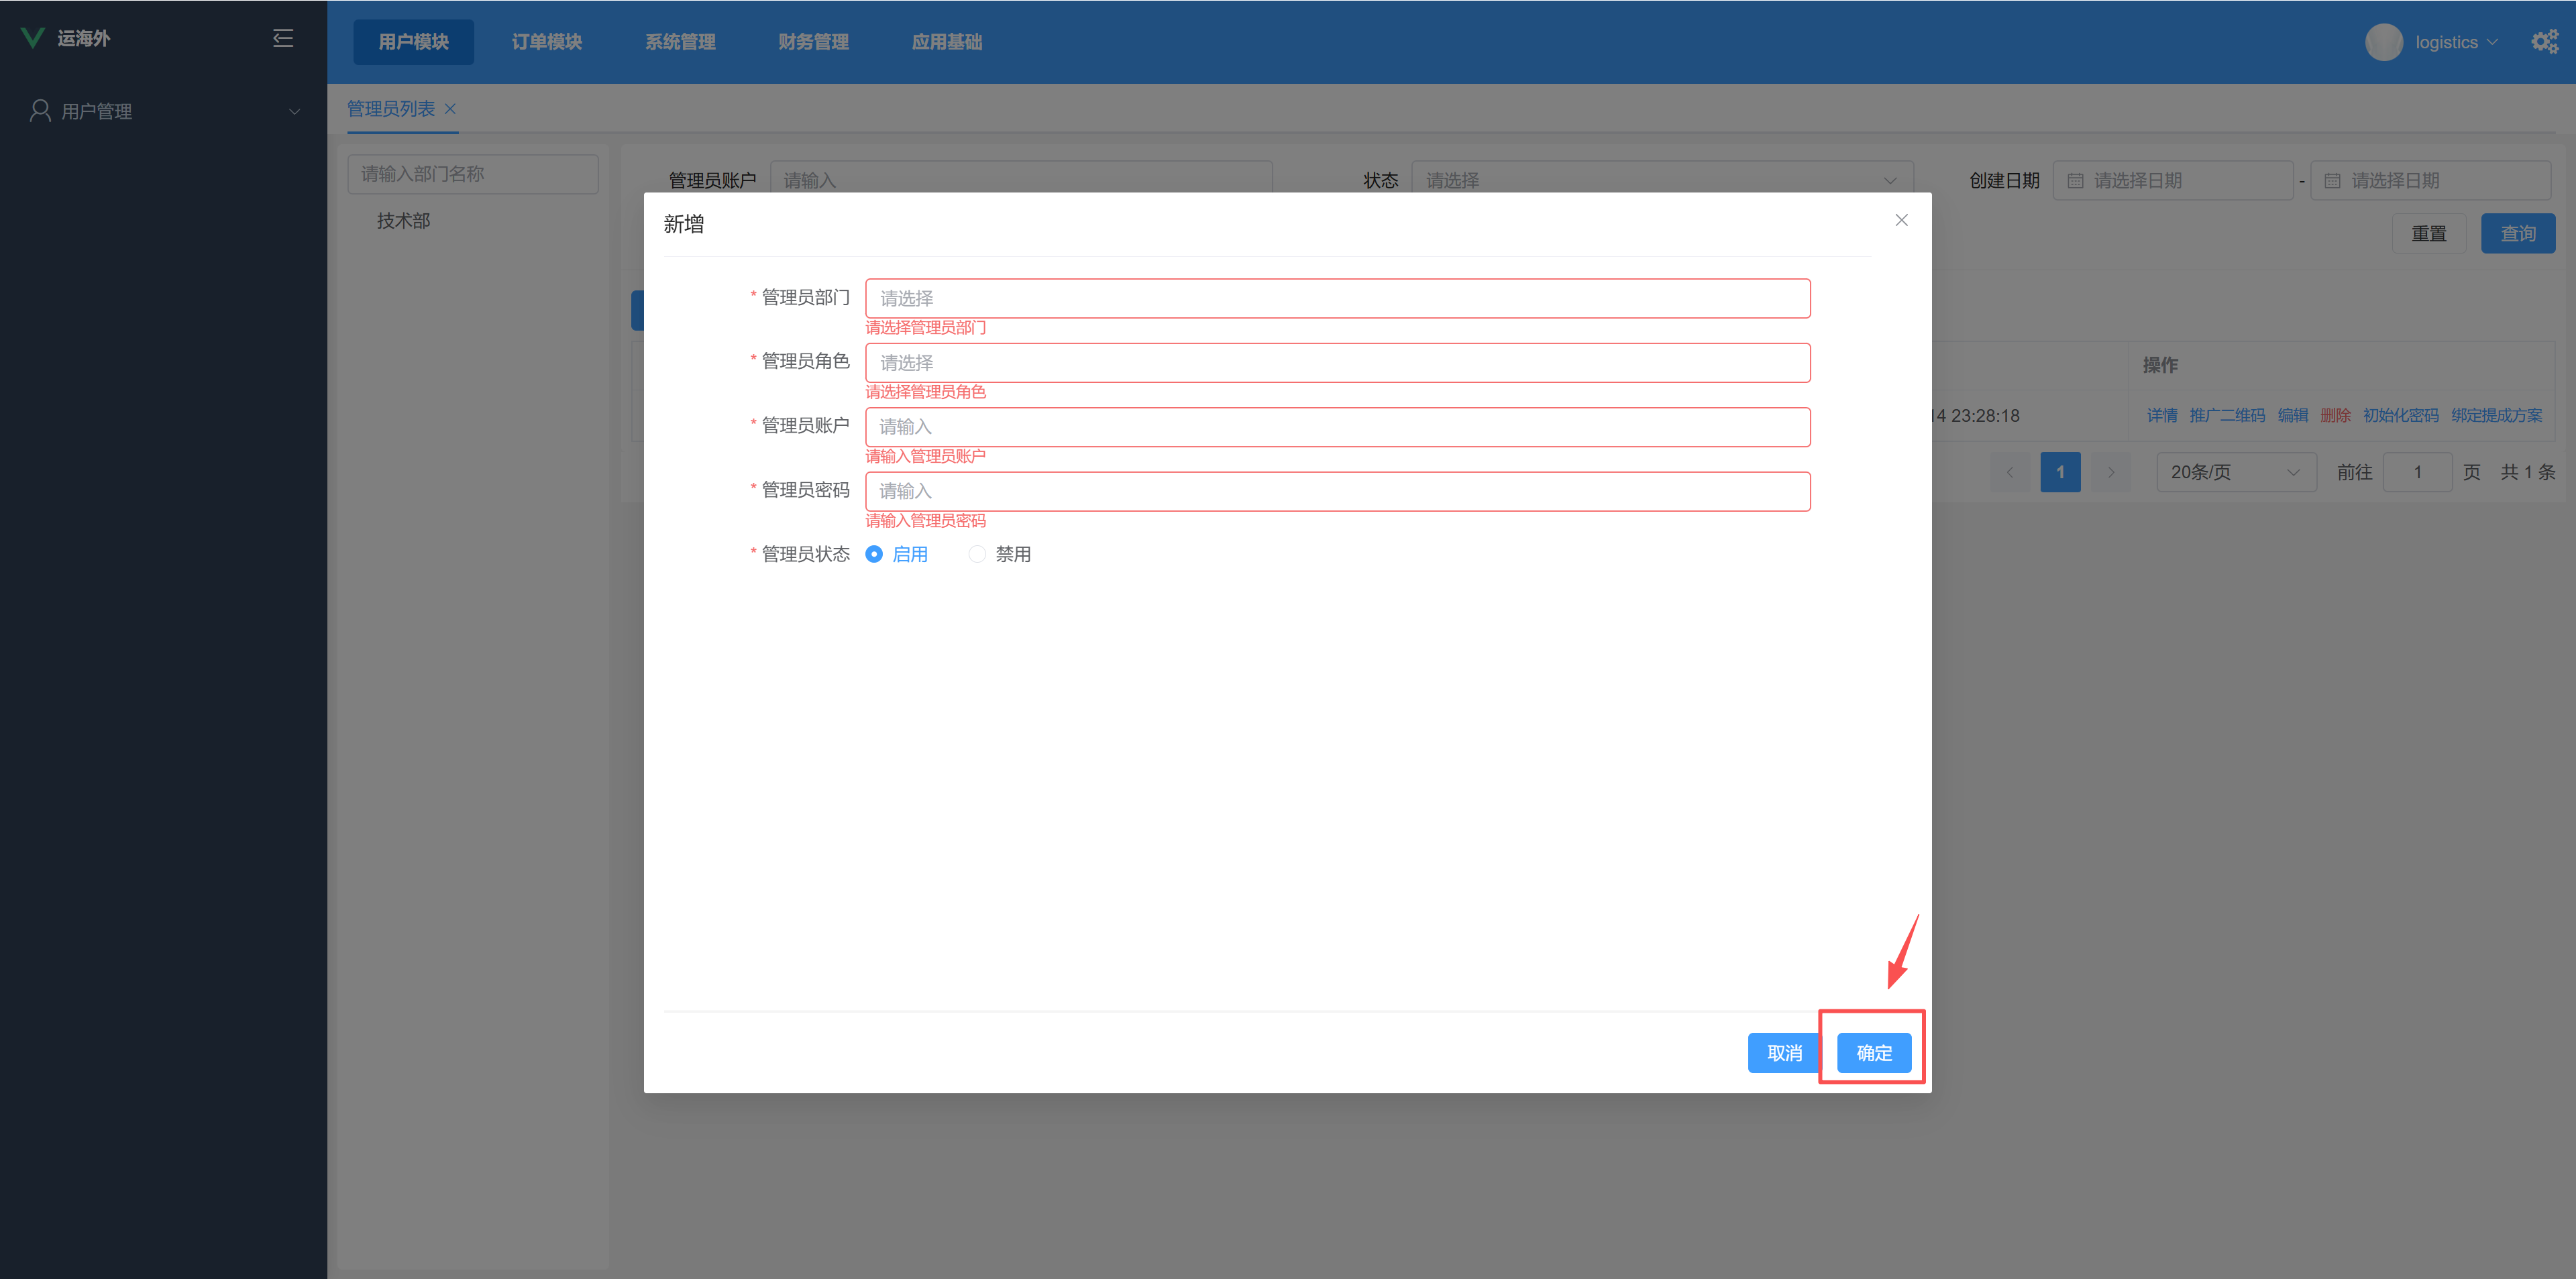Close the 管理员列表 tab with X

pos(450,109)
